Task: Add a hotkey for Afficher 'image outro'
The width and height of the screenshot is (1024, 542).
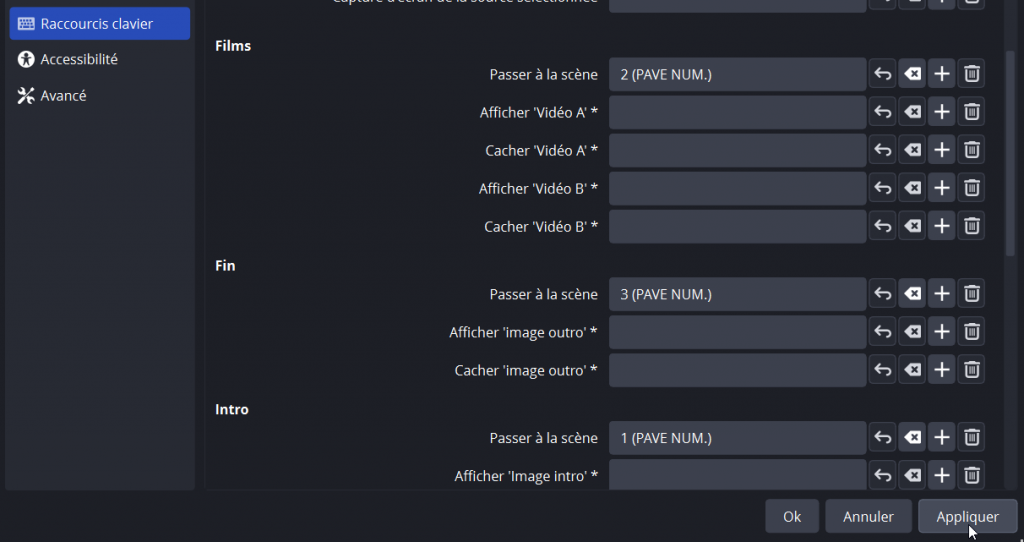Action: (x=941, y=332)
